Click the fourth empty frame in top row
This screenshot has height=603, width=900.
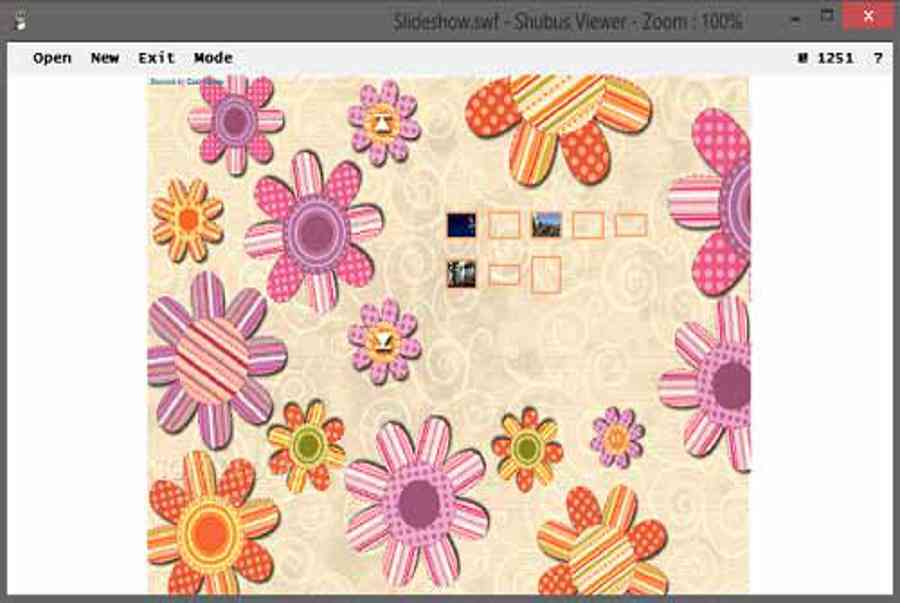click(588, 225)
